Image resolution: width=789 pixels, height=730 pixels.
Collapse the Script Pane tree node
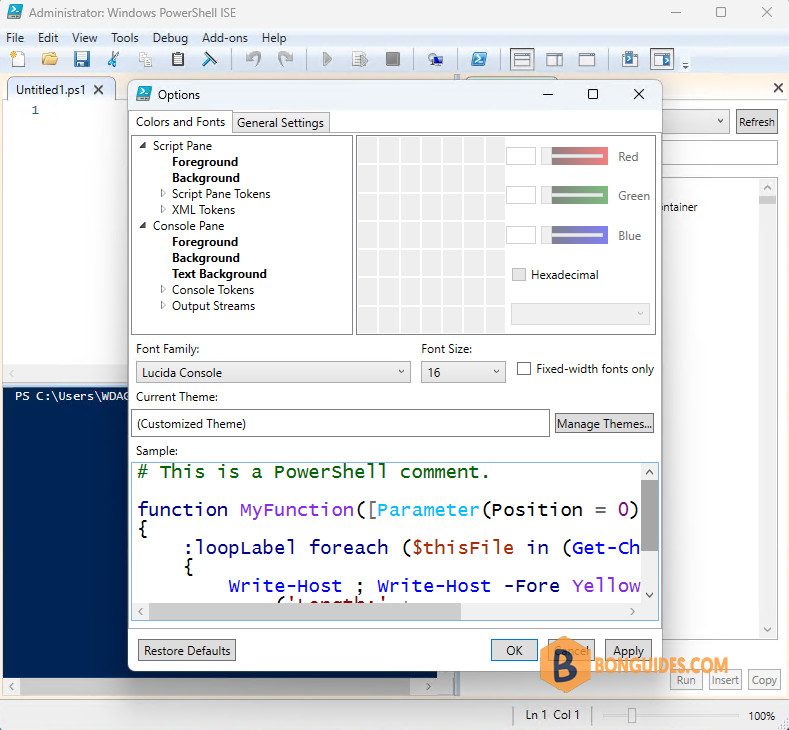[143, 145]
